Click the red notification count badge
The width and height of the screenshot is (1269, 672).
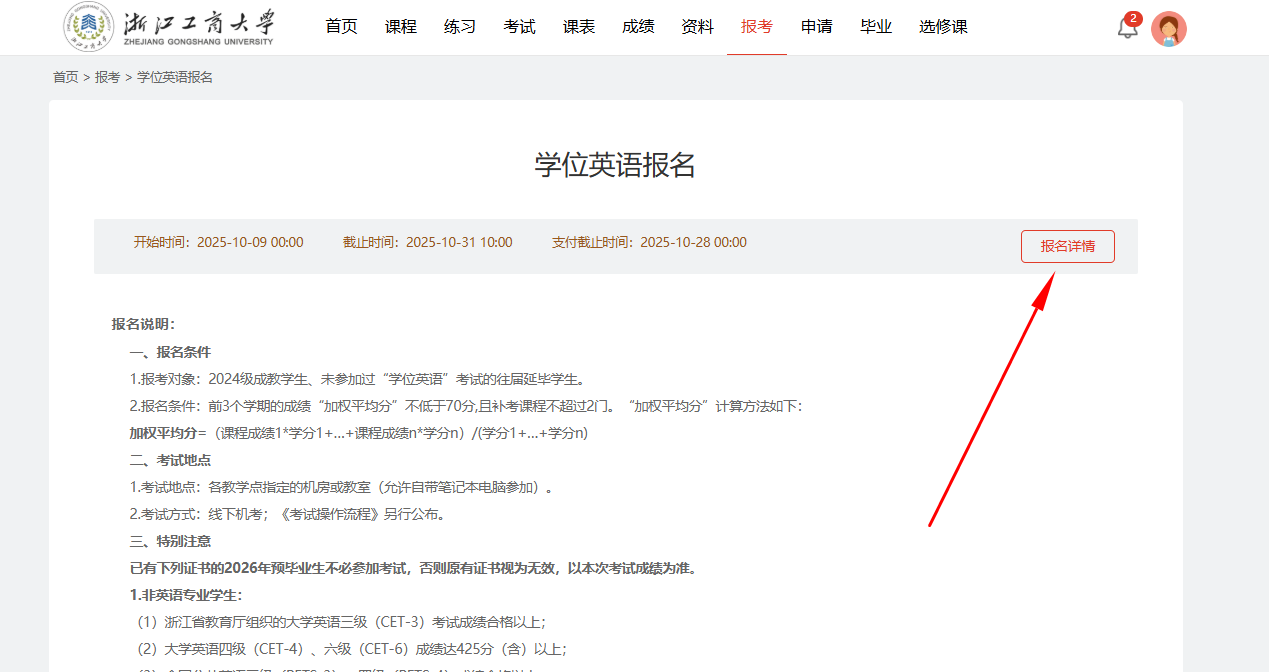pos(1133,18)
